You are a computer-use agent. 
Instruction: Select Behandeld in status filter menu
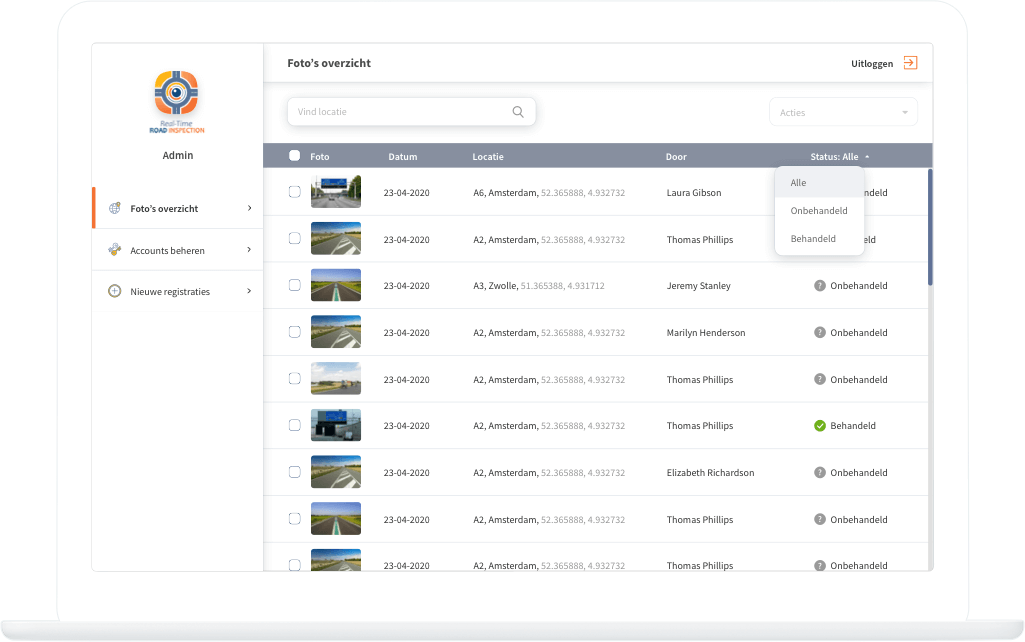819,239
